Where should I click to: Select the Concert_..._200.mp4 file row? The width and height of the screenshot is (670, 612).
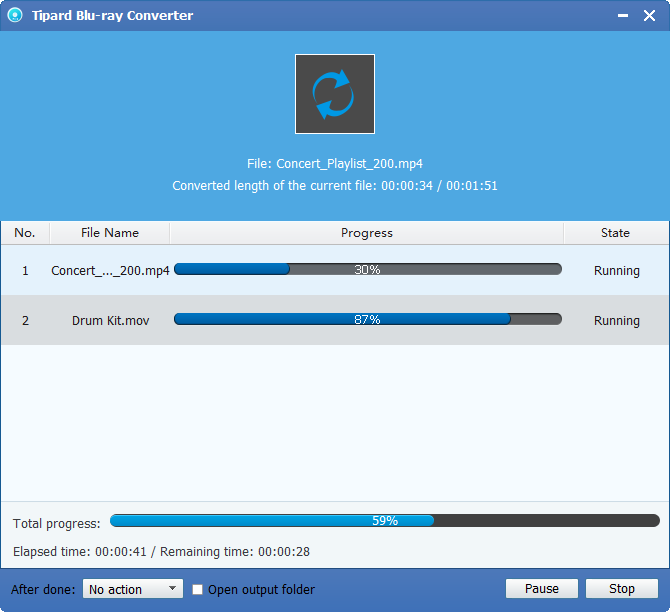[335, 270]
